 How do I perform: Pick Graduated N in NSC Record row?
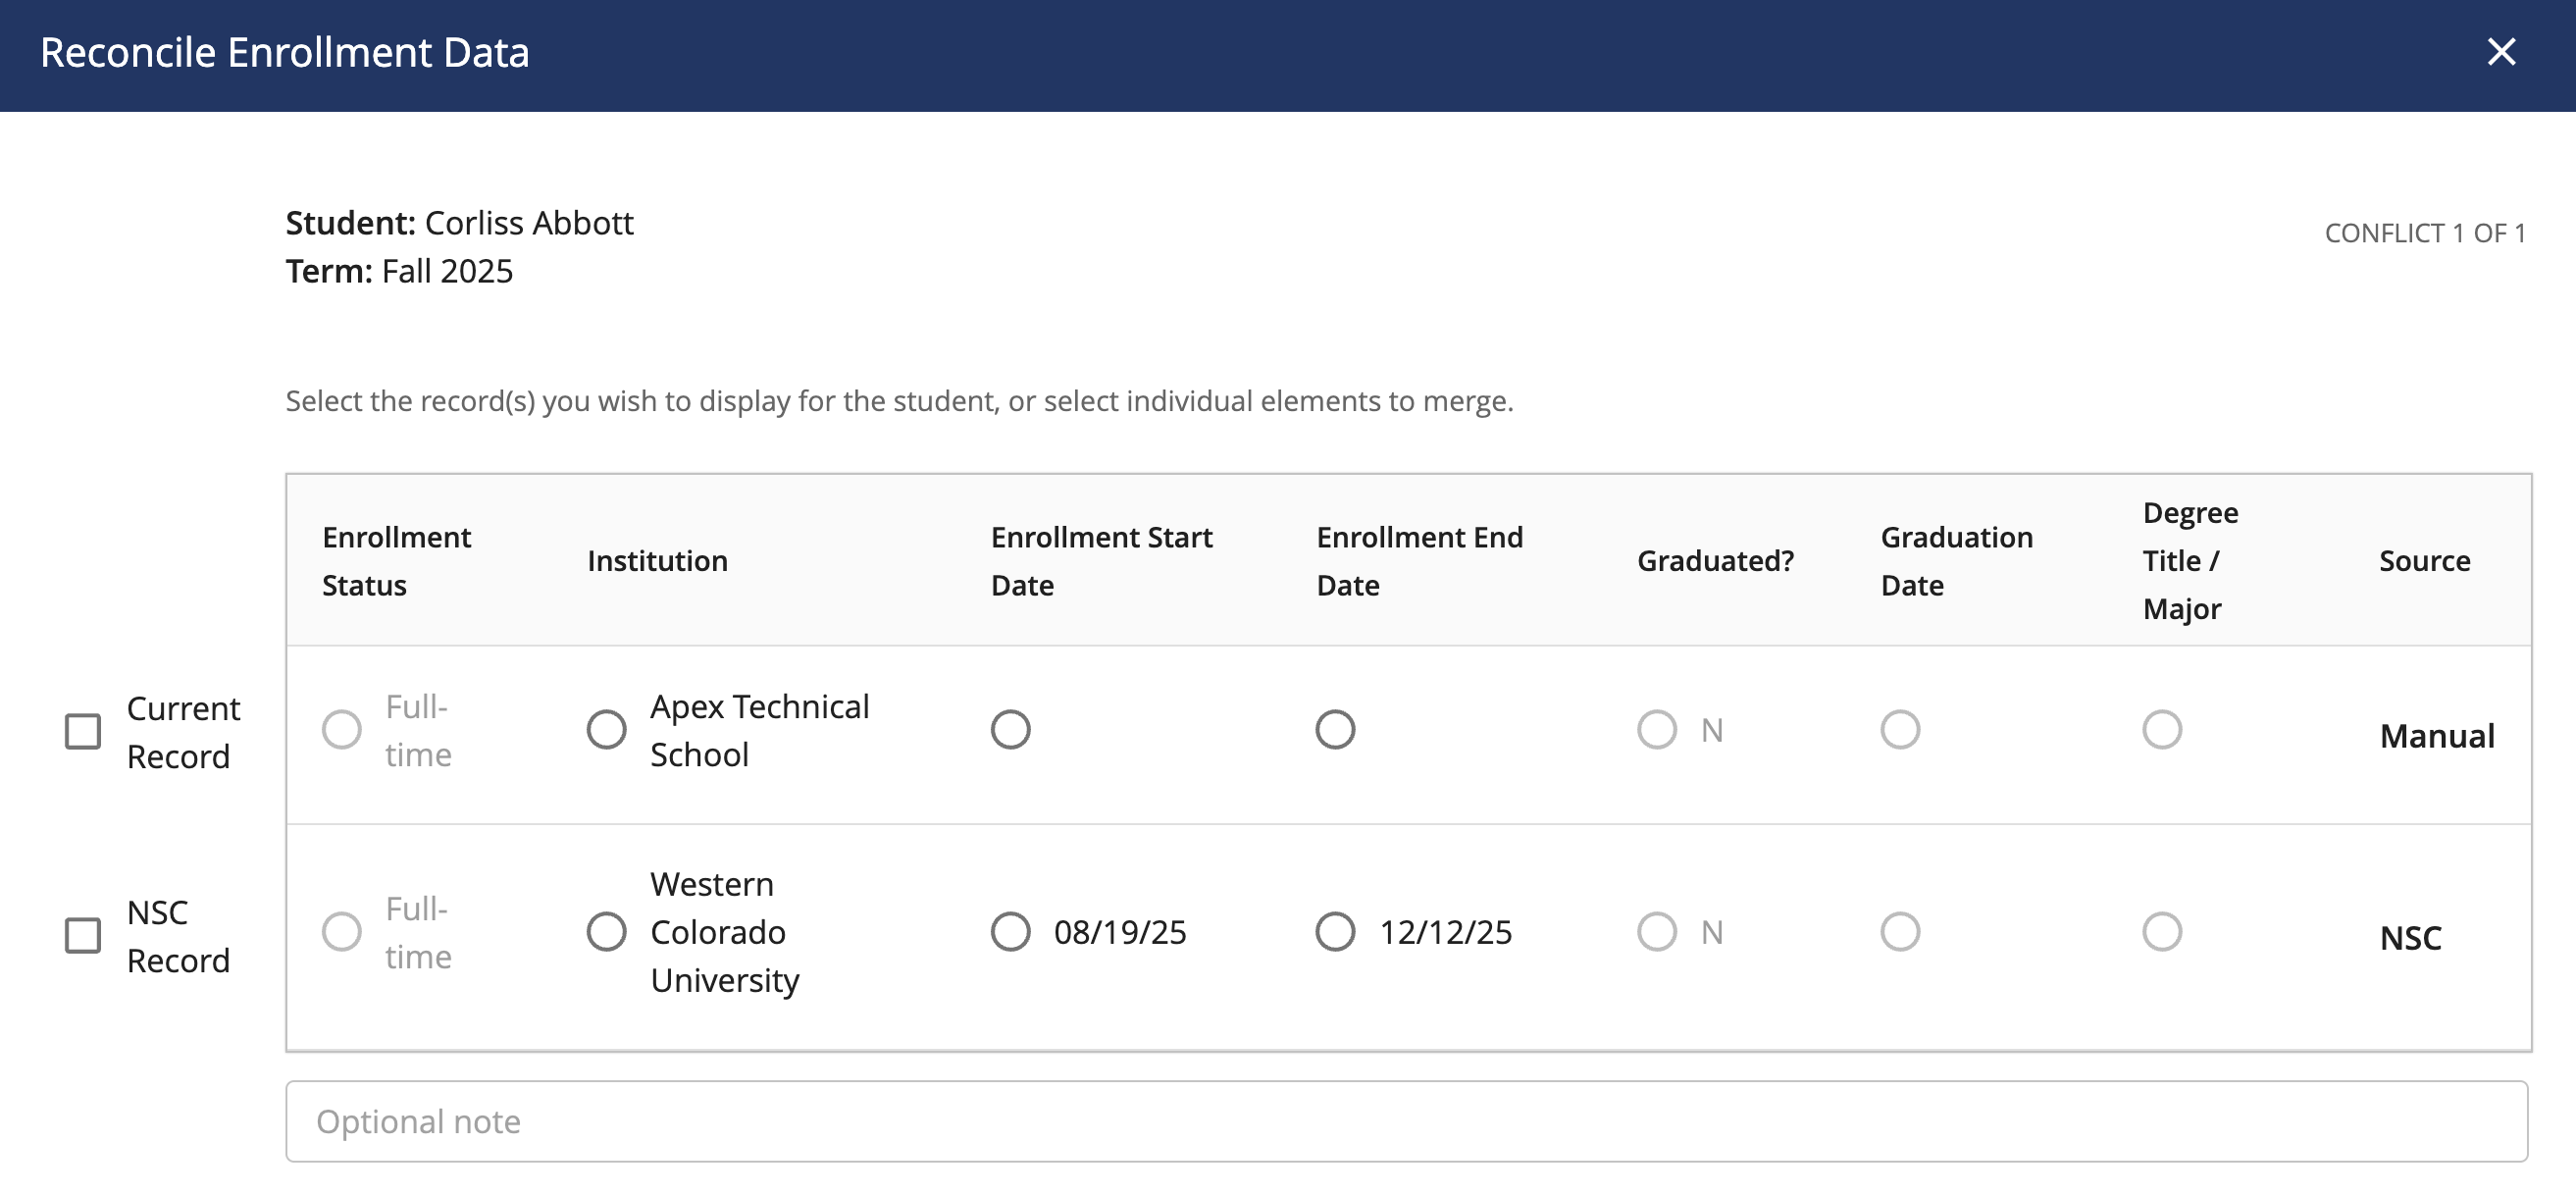(1656, 931)
